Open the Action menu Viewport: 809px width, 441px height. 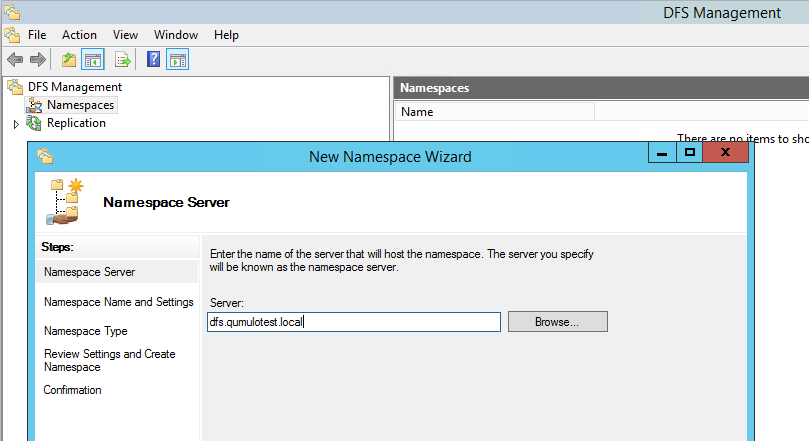pos(79,35)
